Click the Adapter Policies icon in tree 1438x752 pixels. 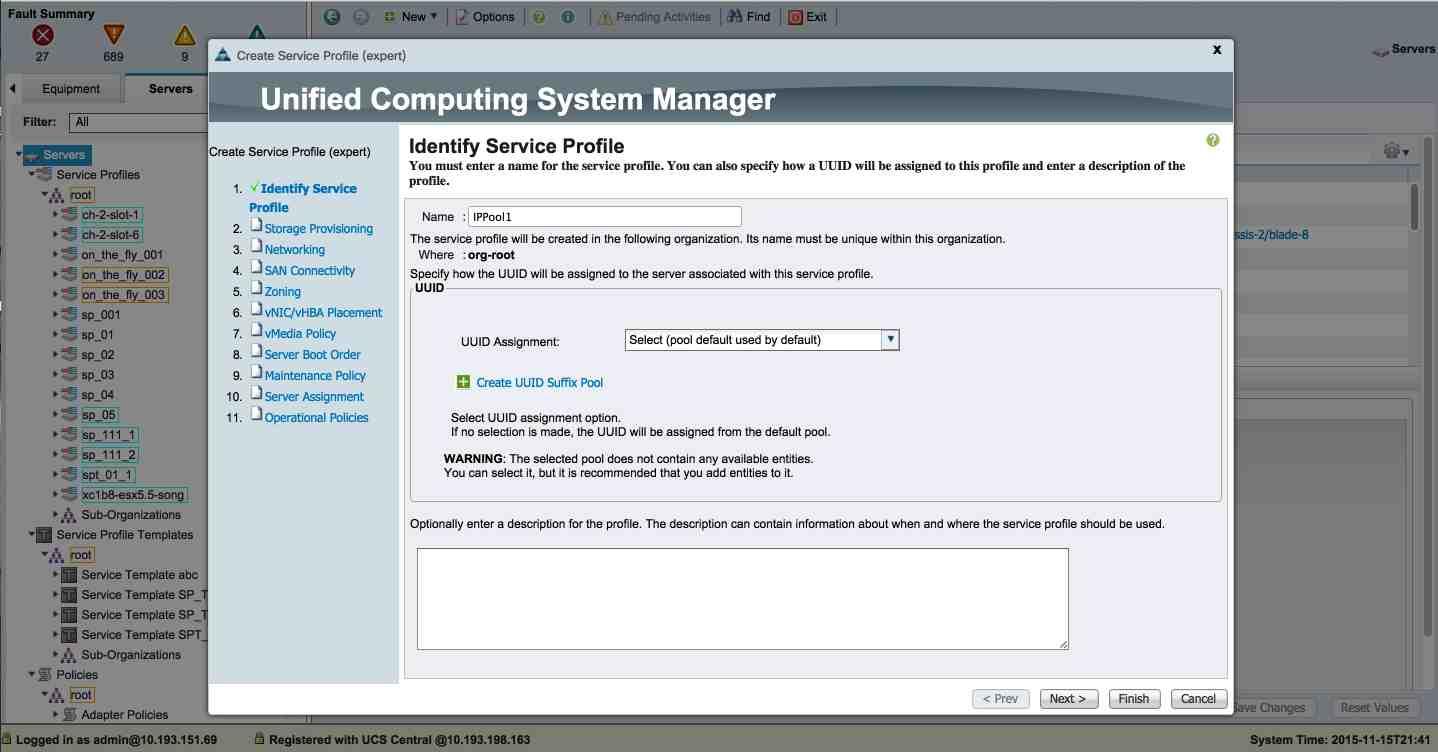point(69,715)
